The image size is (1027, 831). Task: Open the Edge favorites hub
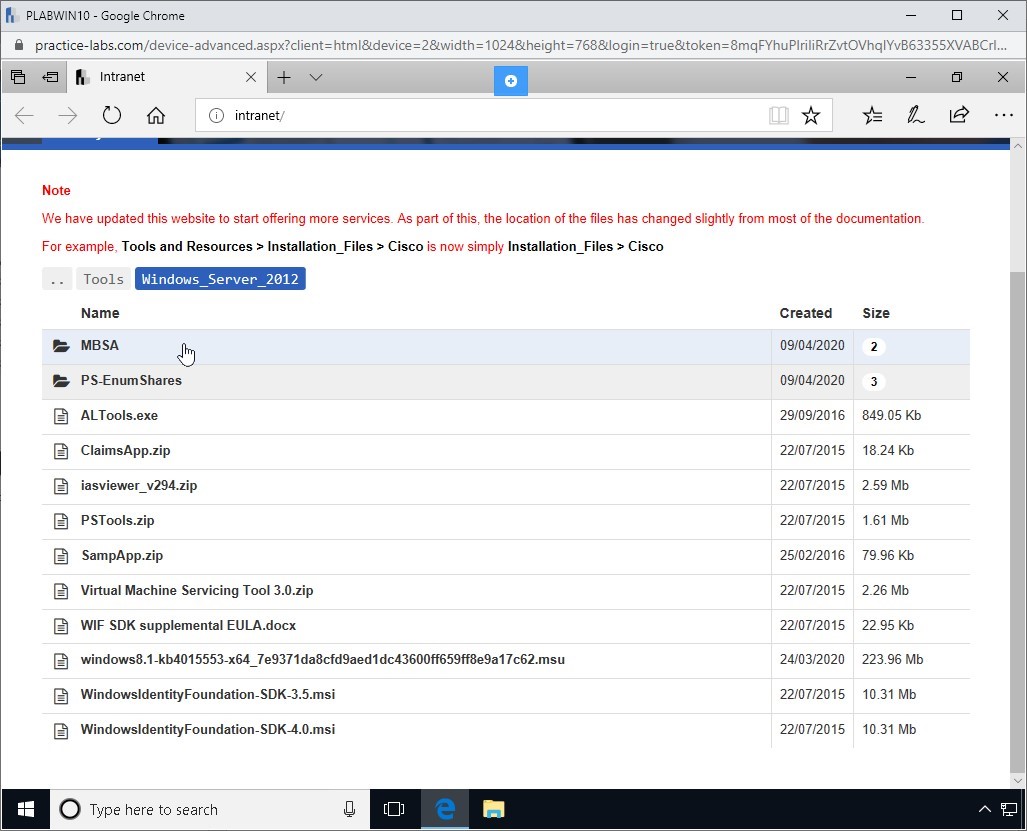coord(872,115)
